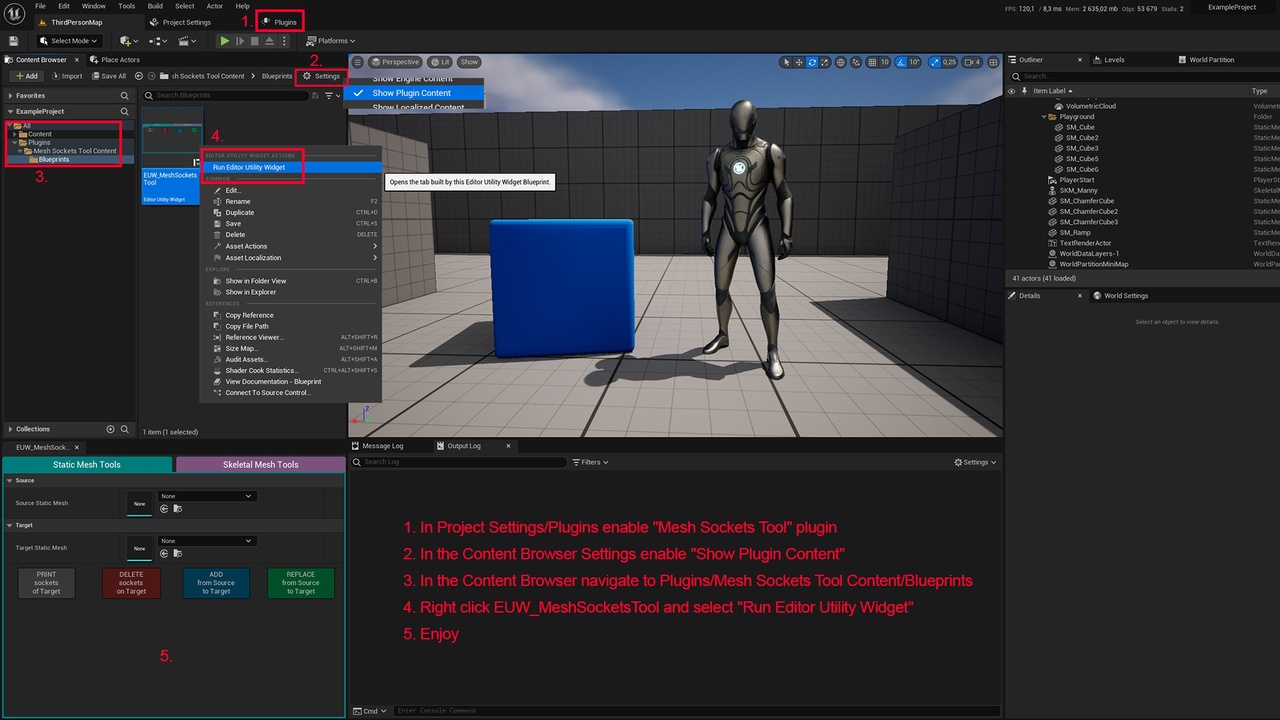Switch to the Plugins tab
The image size is (1280, 720).
280,22
